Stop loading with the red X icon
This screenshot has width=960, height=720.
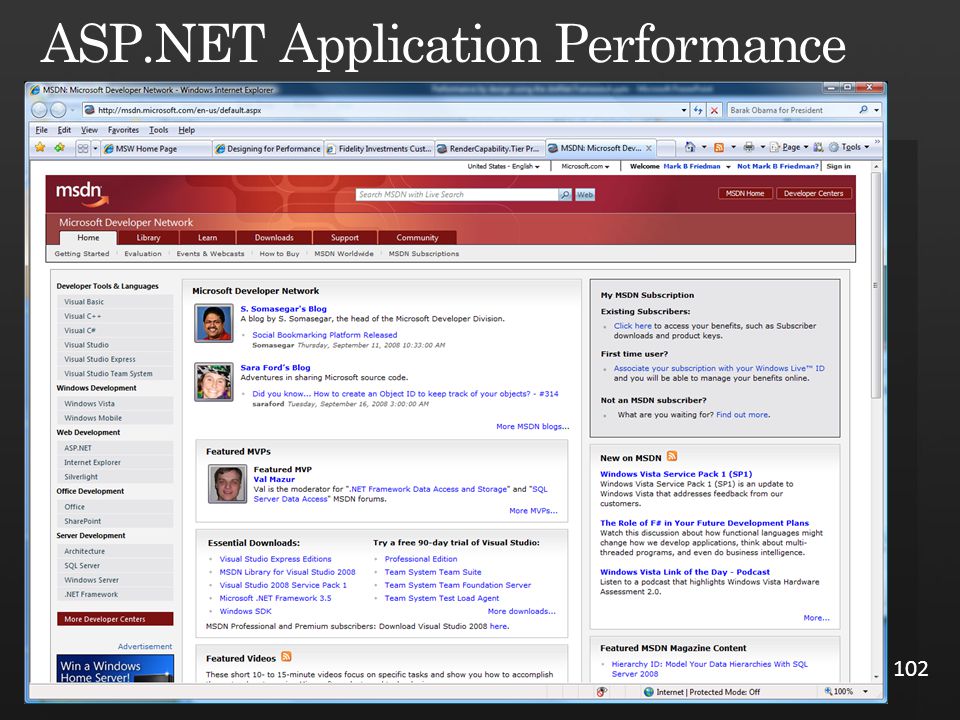coord(714,110)
